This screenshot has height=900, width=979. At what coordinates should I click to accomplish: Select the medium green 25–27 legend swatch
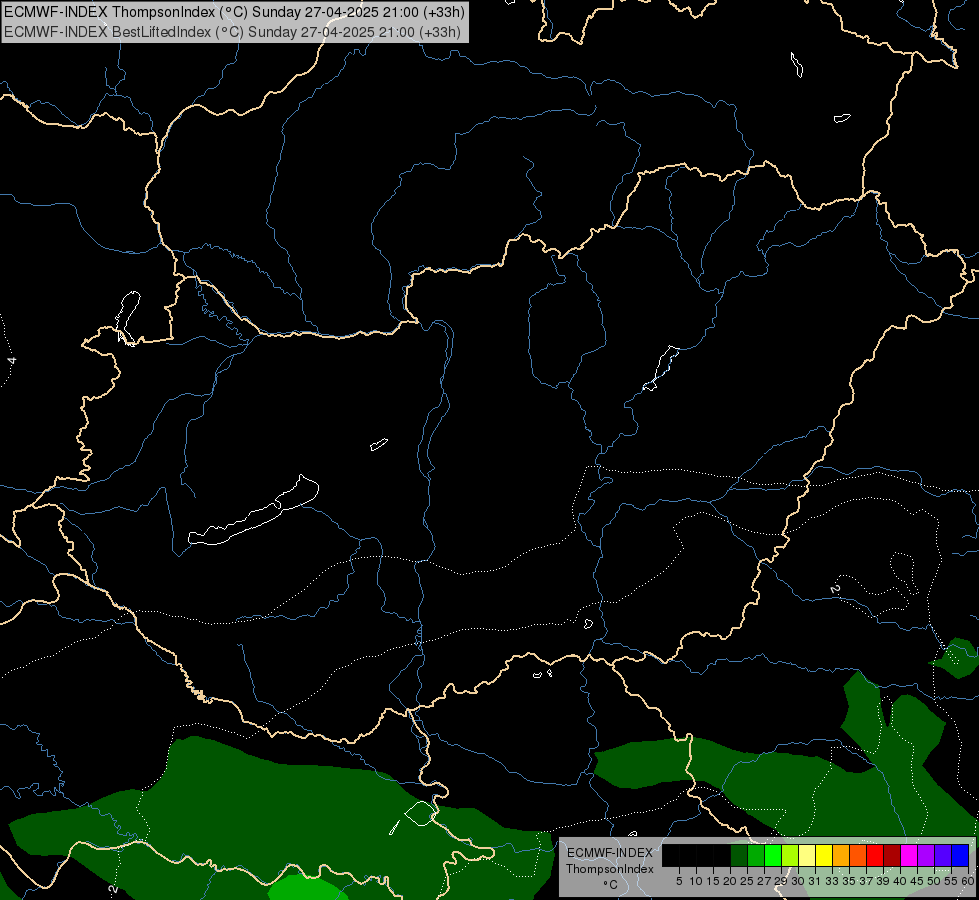[756, 855]
